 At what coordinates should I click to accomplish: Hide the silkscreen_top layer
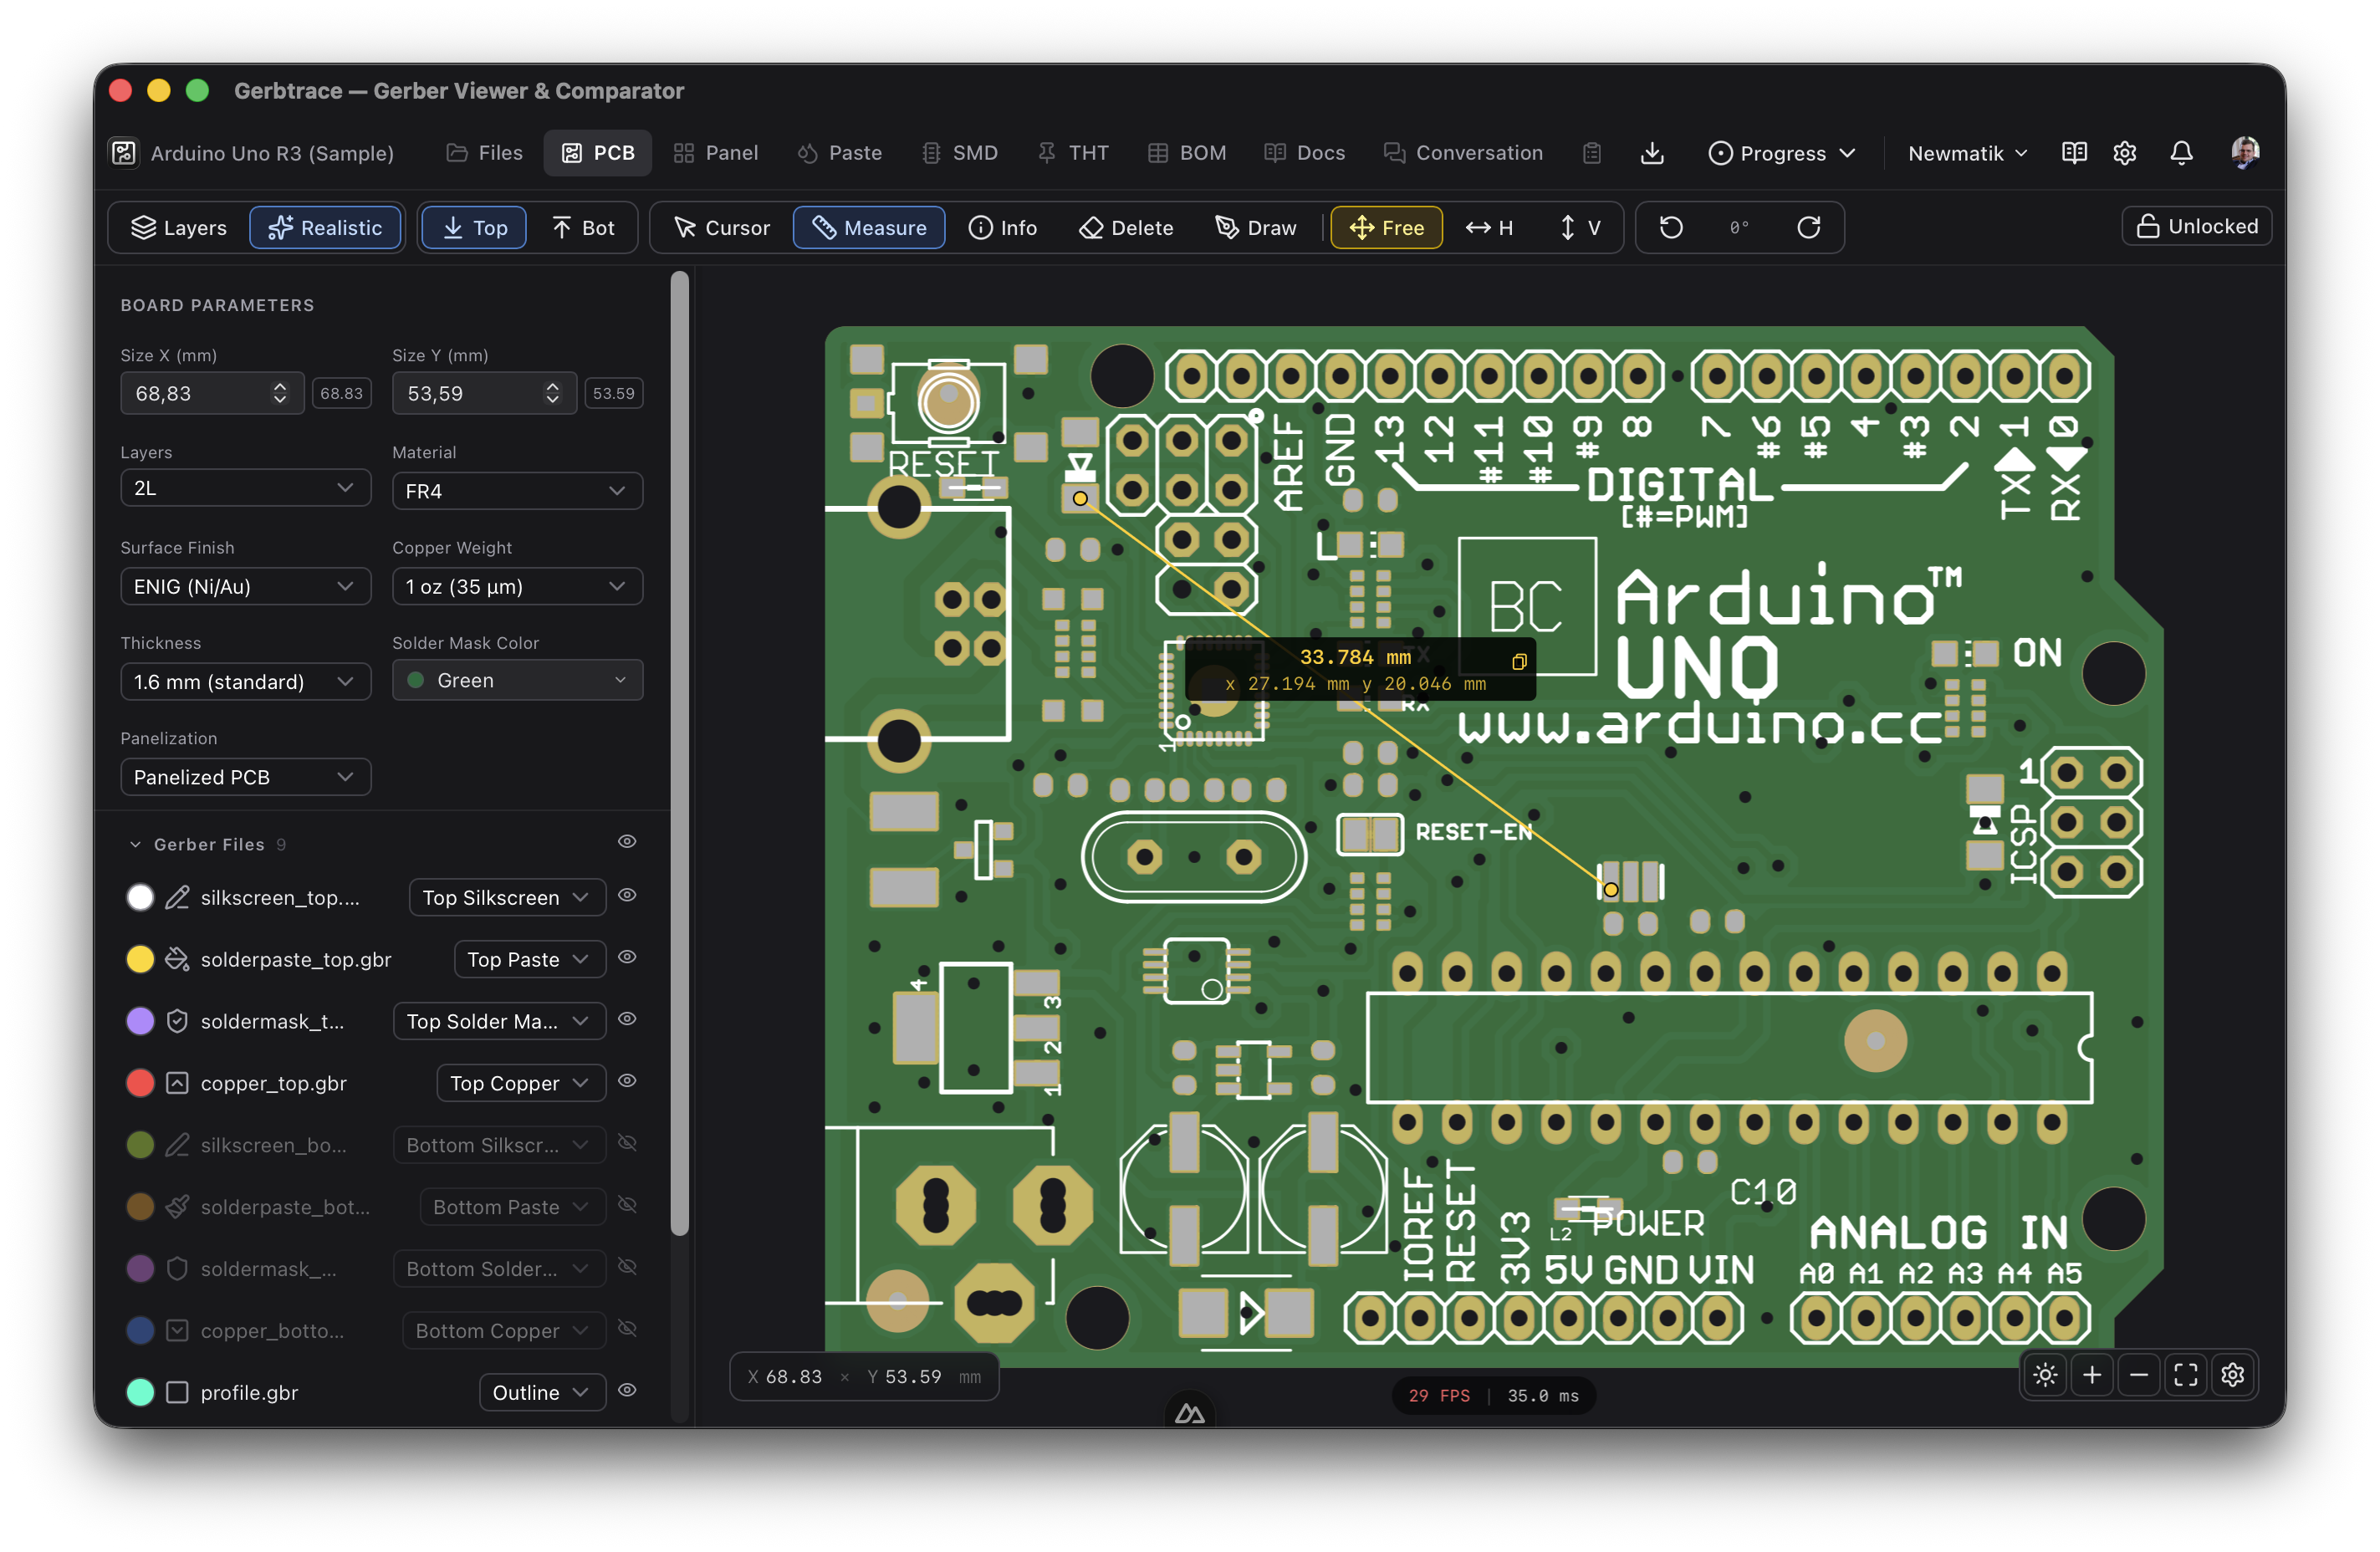pos(627,896)
